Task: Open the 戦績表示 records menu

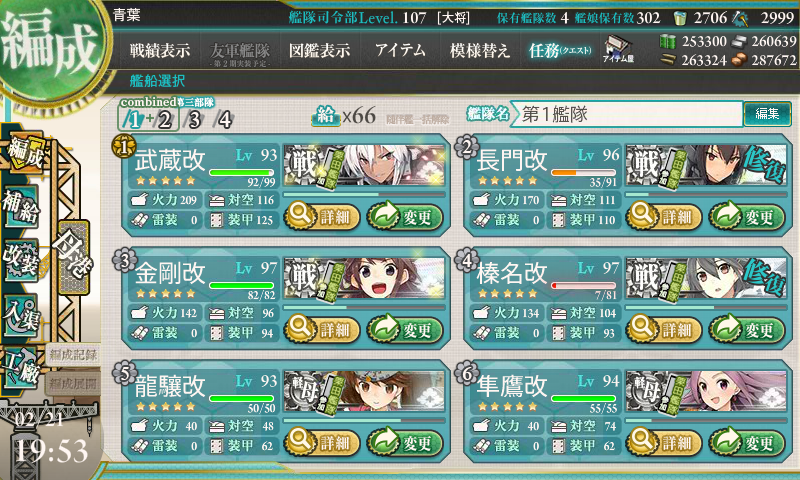Action: click(160, 50)
